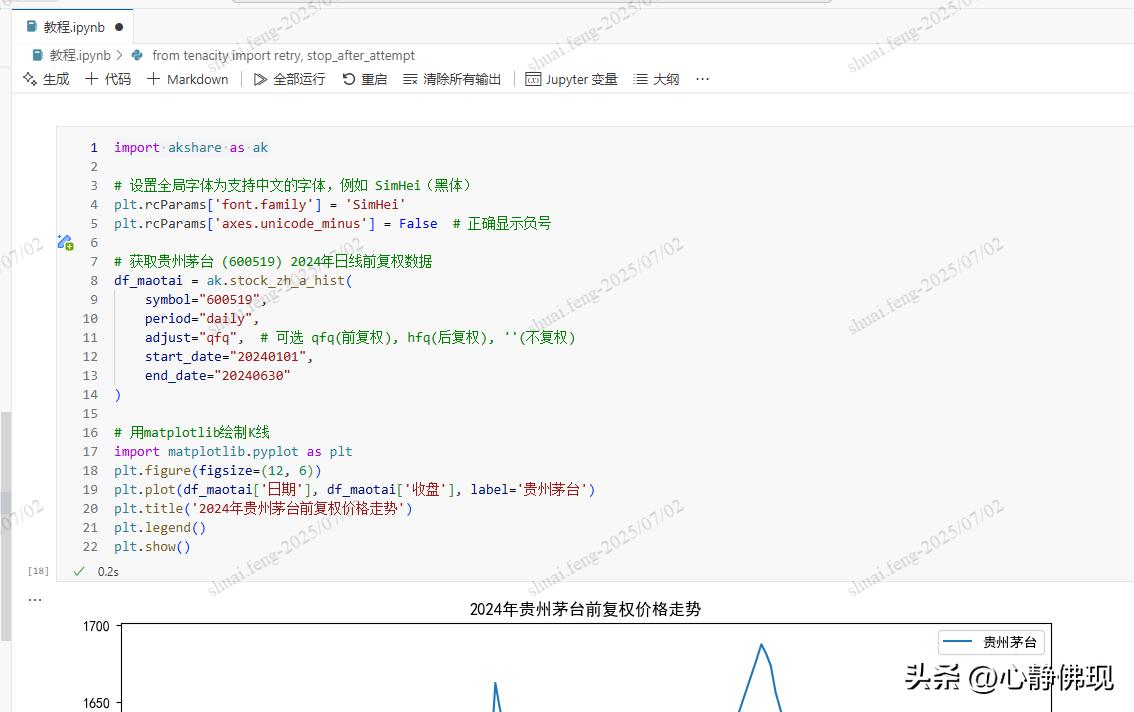Click on ak.stock_zh_a_hist call in line 8
Screen dimensions: 1134x712
279,281
